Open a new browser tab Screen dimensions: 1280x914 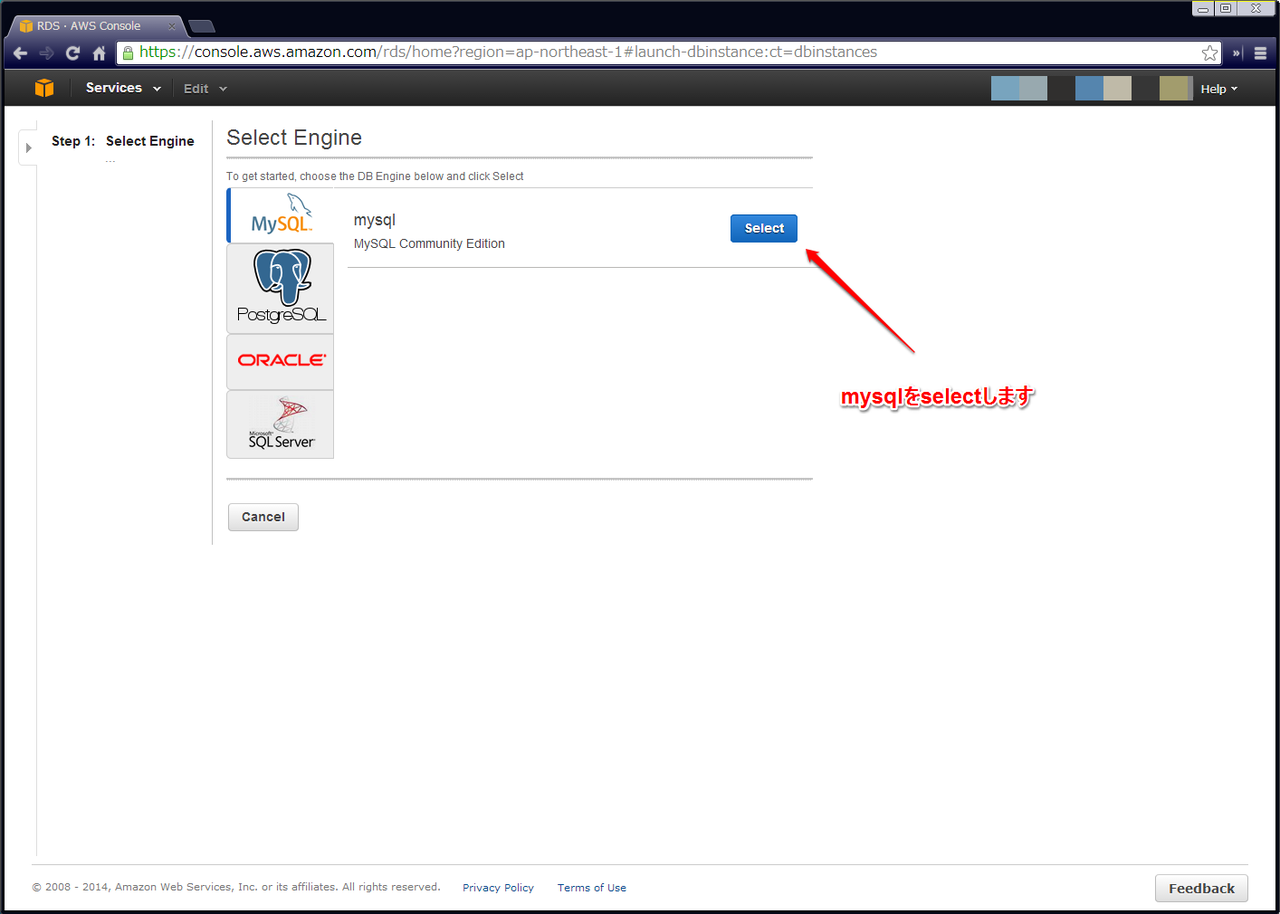tap(201, 26)
